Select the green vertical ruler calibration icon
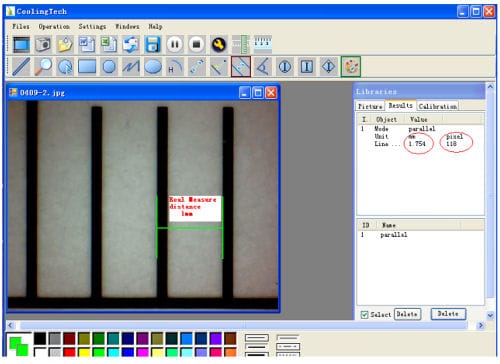This screenshot has width=500, height=364. point(241,45)
